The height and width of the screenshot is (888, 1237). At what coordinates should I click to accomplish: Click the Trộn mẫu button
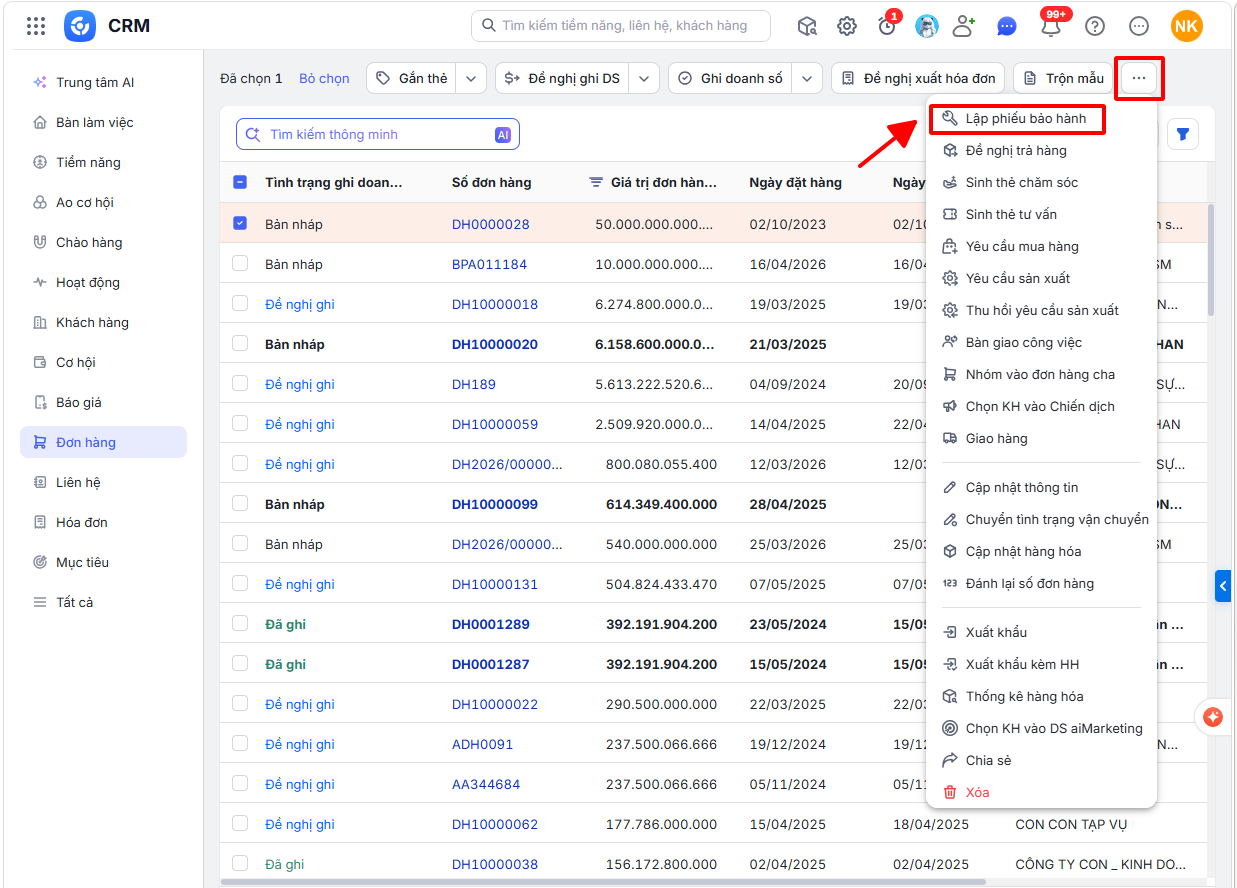(1063, 78)
